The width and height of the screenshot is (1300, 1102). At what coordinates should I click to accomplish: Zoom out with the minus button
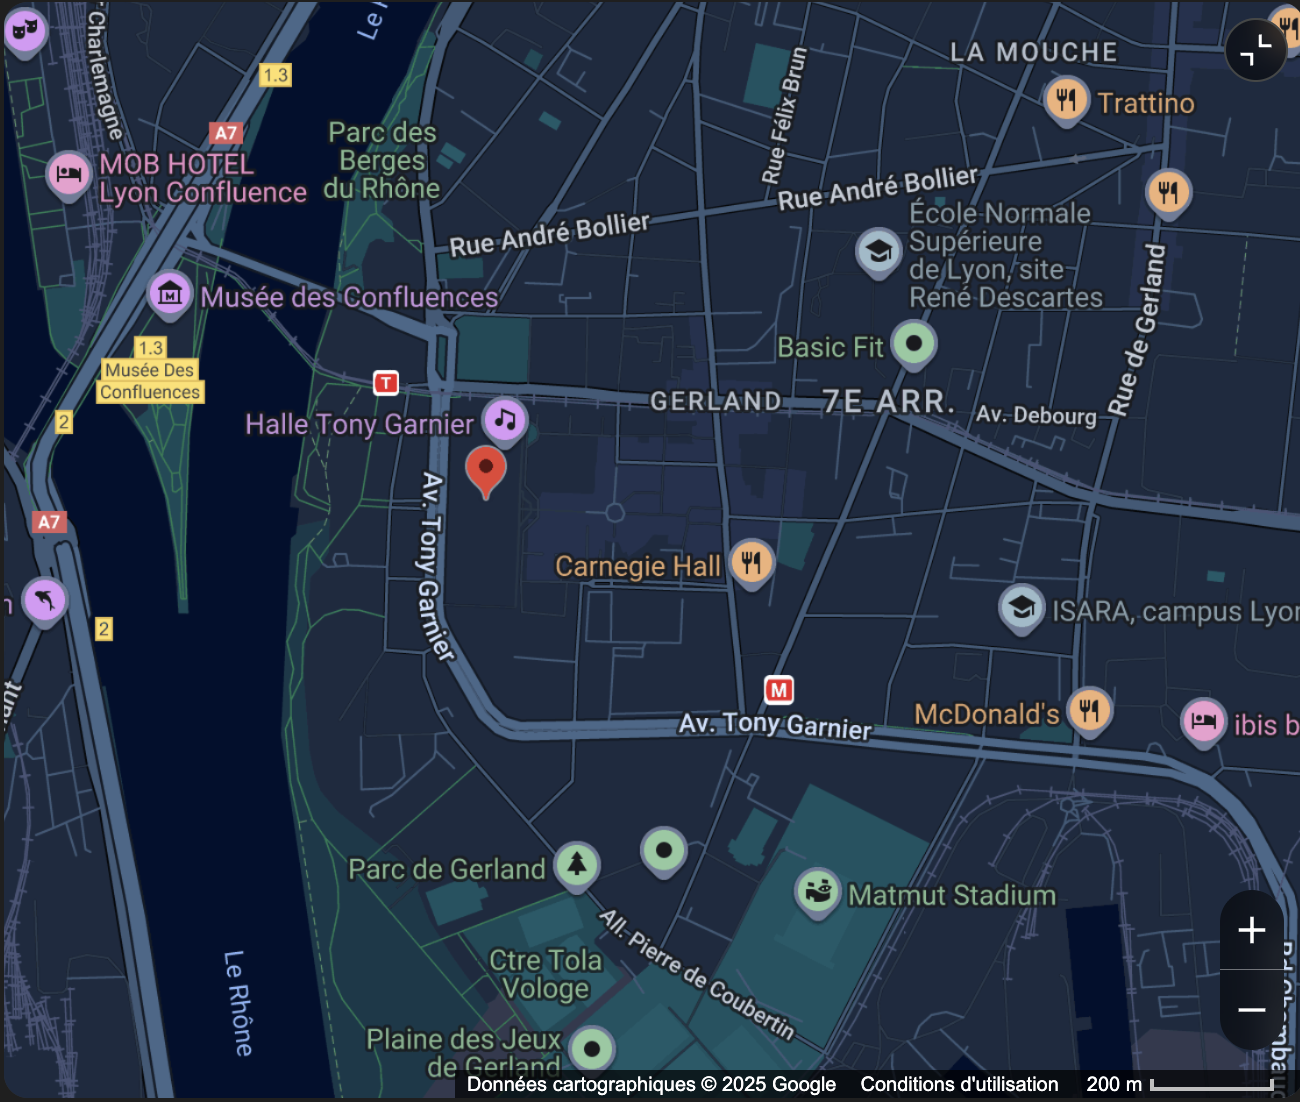pyautogui.click(x=1251, y=1010)
